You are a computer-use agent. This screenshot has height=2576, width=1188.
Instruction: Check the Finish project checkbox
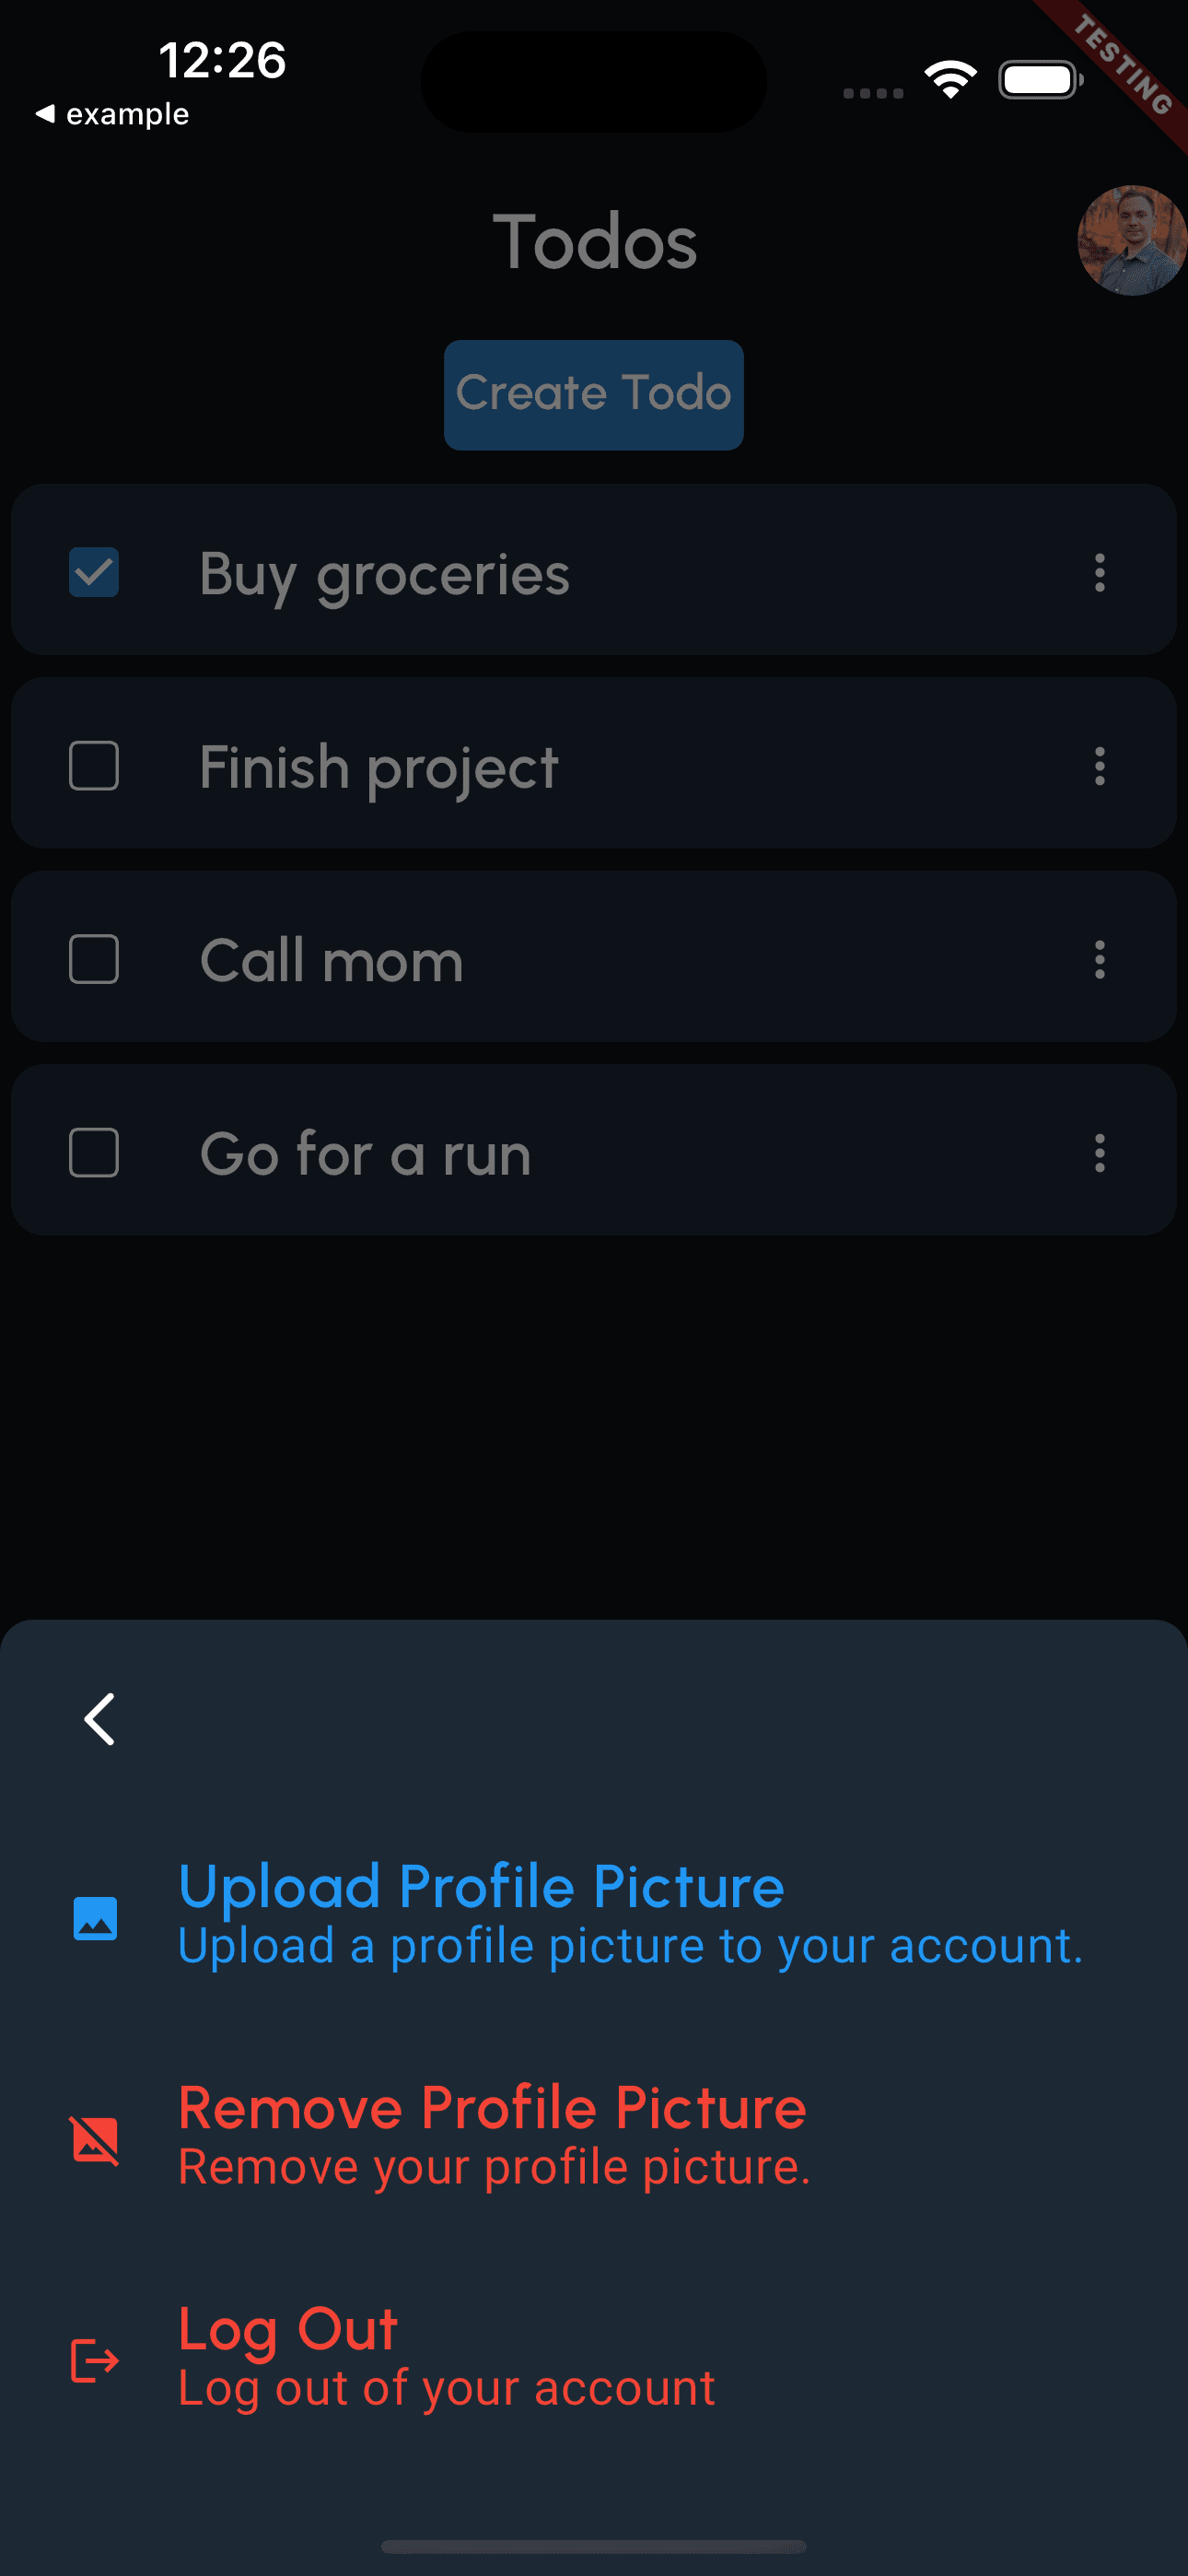point(94,766)
